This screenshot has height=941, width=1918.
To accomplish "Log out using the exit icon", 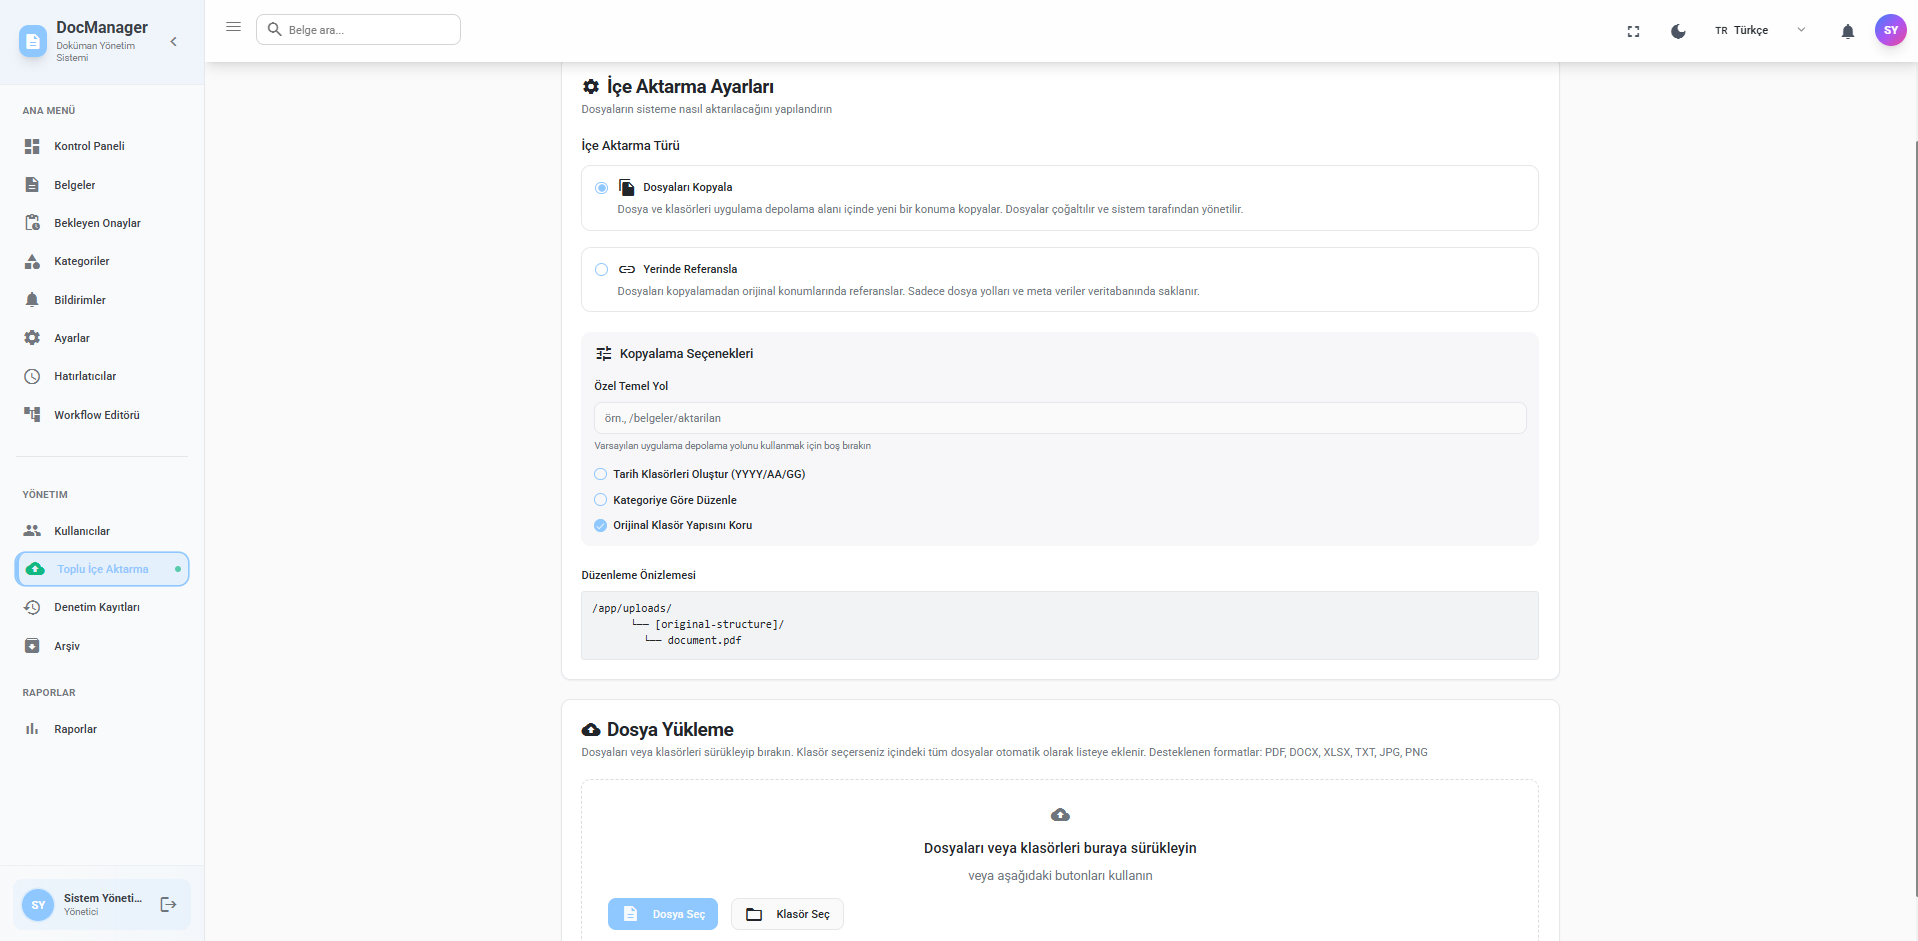I will [x=166, y=904].
